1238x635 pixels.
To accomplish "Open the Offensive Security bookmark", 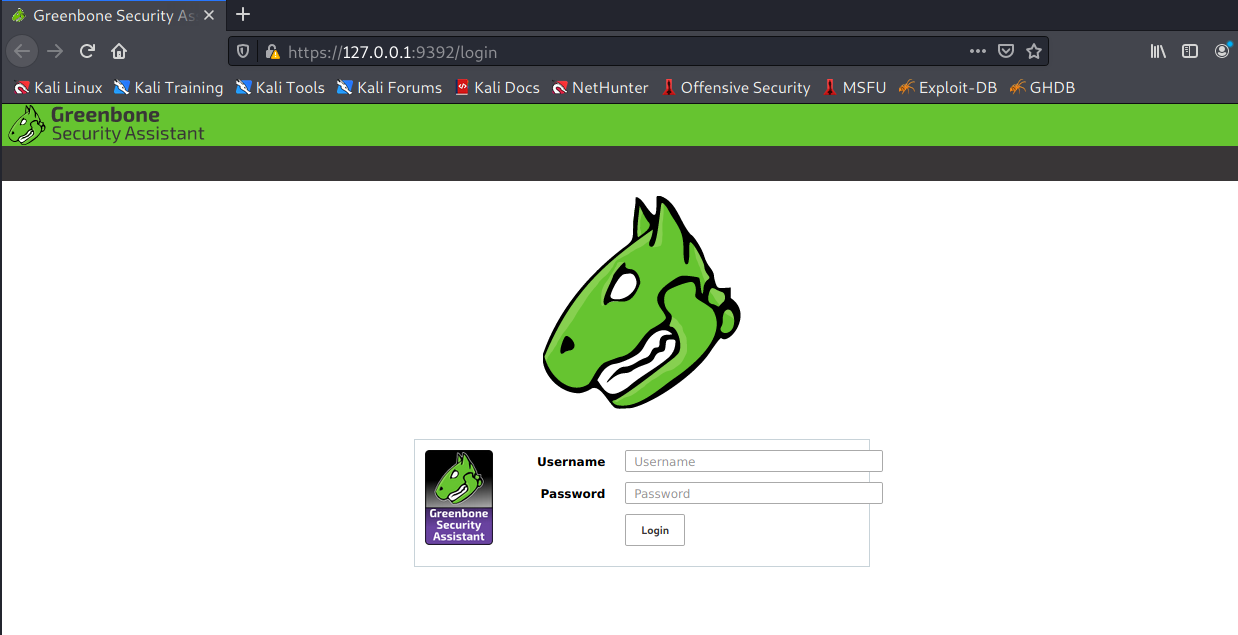I will 735,88.
